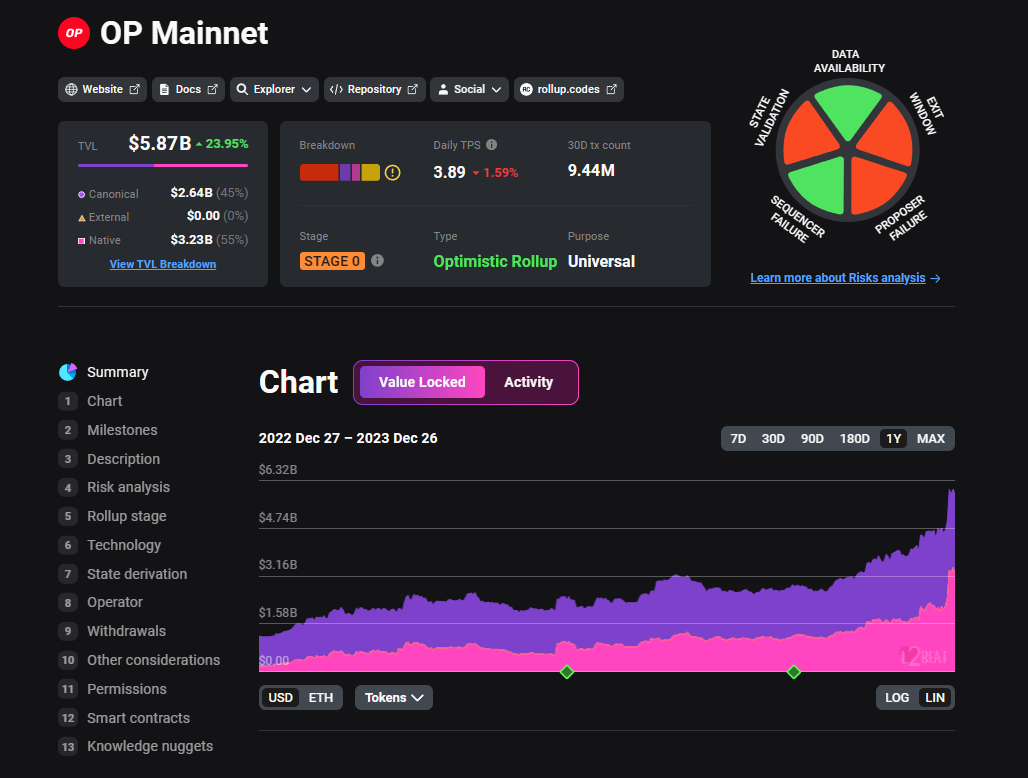The height and width of the screenshot is (778, 1028).
Task: Select the 180D time range
Action: click(855, 438)
